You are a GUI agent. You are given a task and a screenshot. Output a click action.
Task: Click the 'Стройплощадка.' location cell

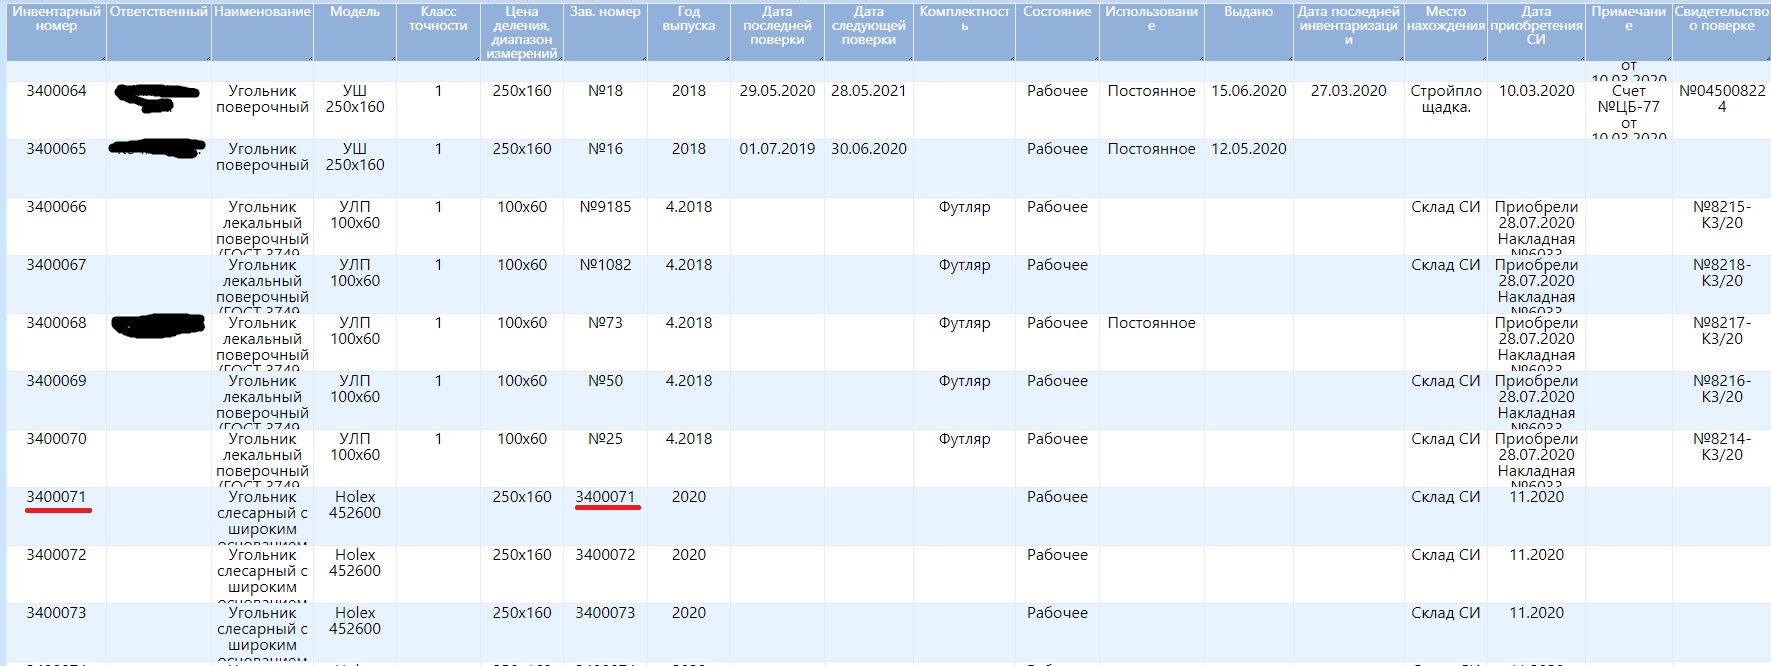tap(1445, 99)
